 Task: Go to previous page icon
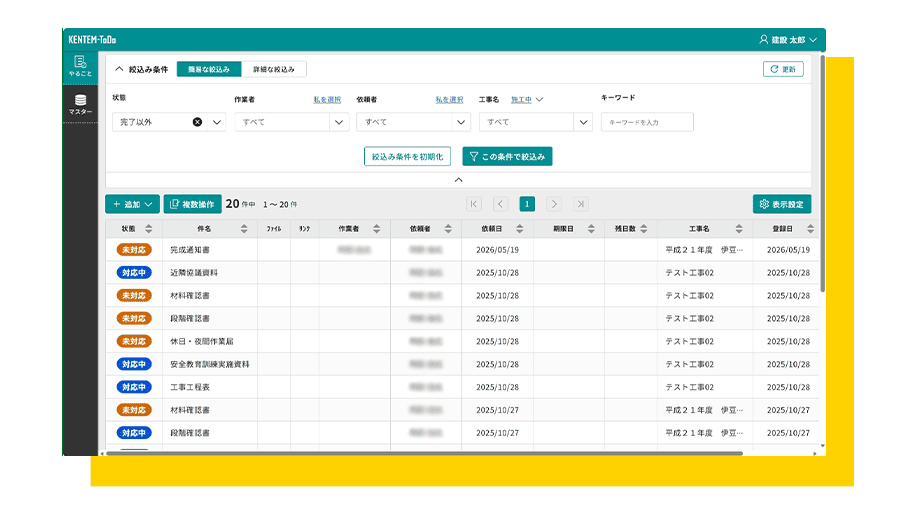(x=500, y=204)
